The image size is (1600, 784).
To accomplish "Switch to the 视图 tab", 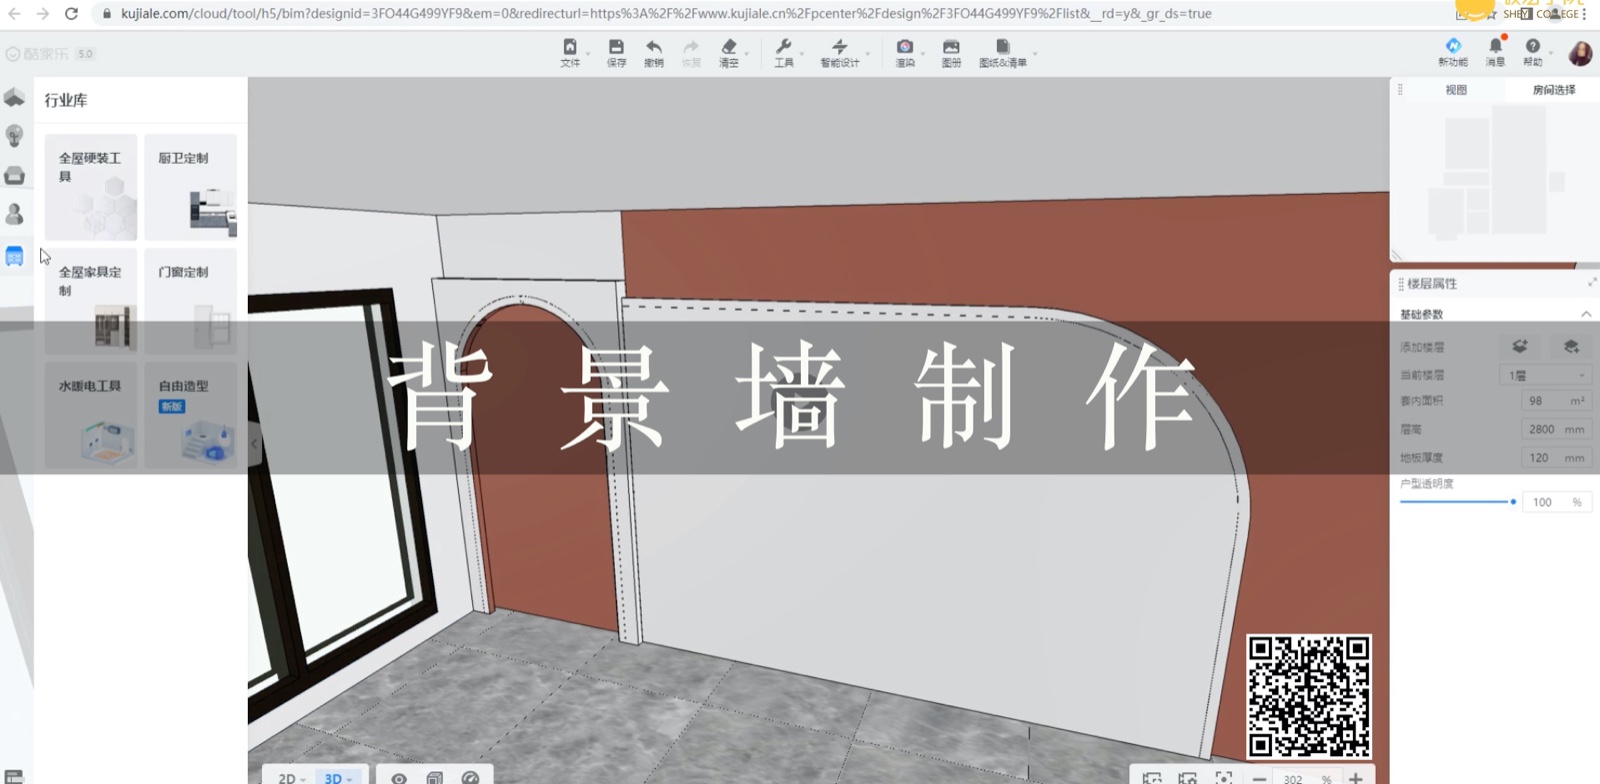I will [x=1456, y=90].
